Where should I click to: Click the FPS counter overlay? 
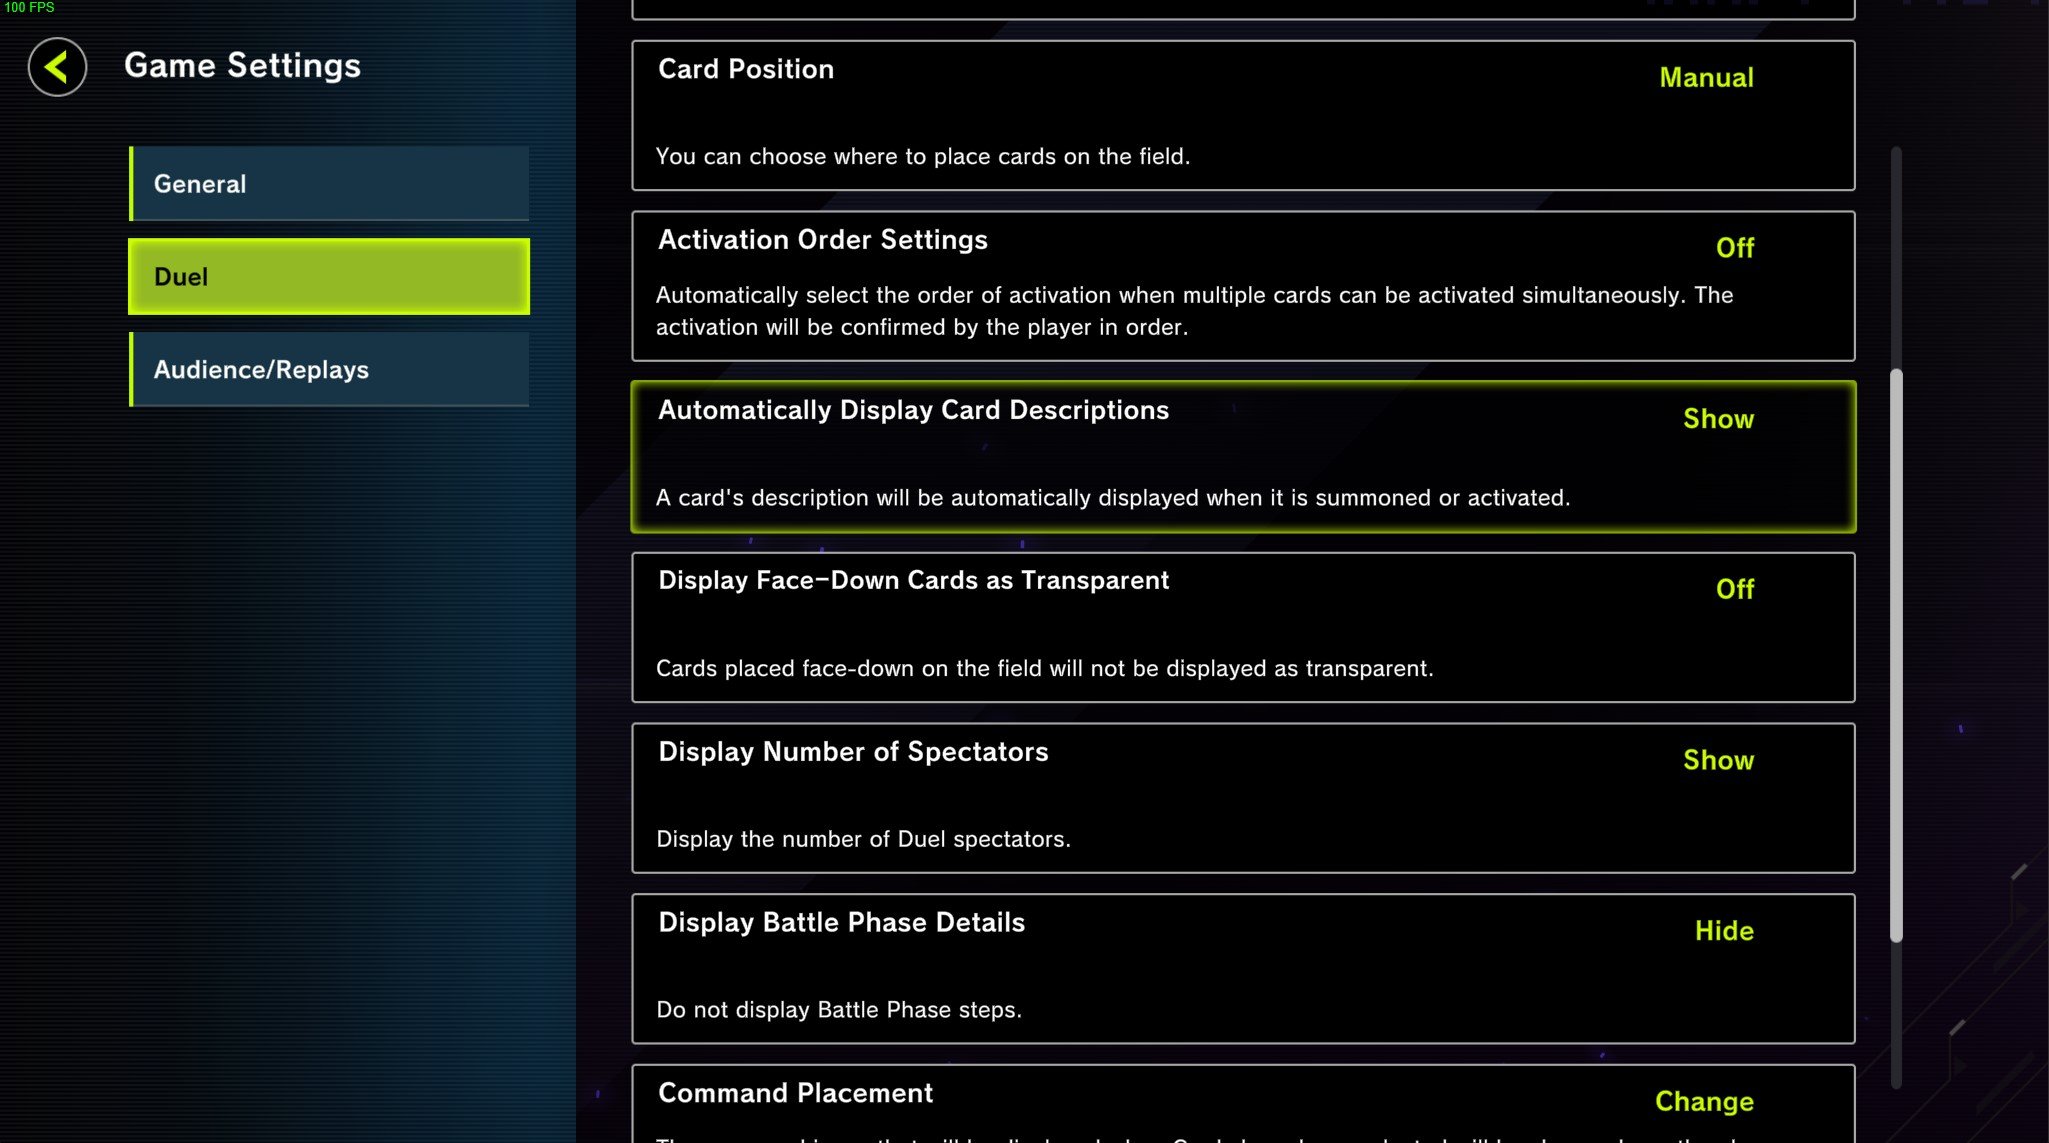29,8
